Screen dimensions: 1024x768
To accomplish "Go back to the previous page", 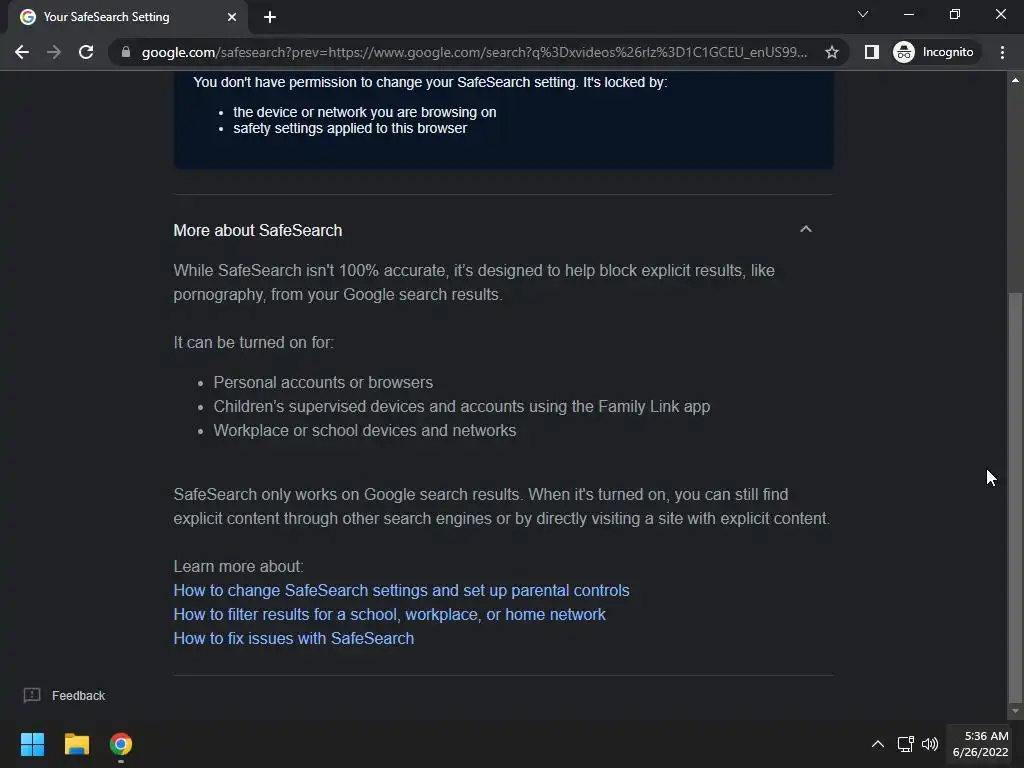I will [x=22, y=52].
